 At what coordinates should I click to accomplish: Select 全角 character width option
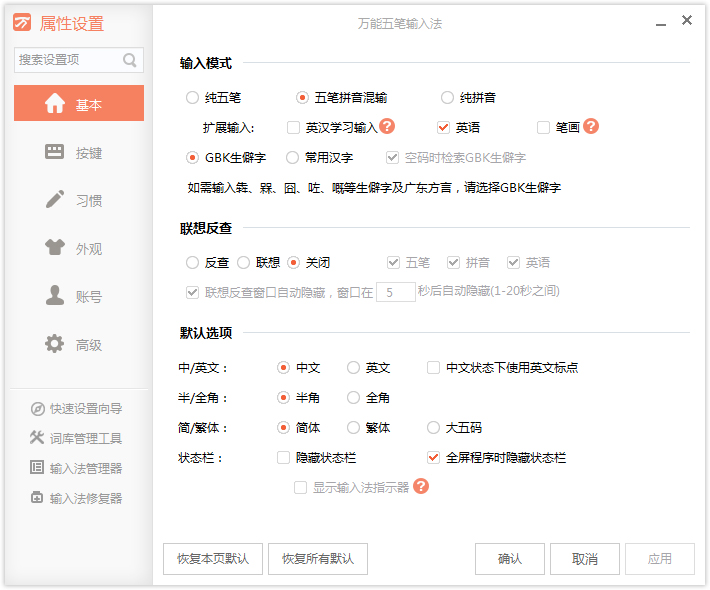[x=353, y=398]
